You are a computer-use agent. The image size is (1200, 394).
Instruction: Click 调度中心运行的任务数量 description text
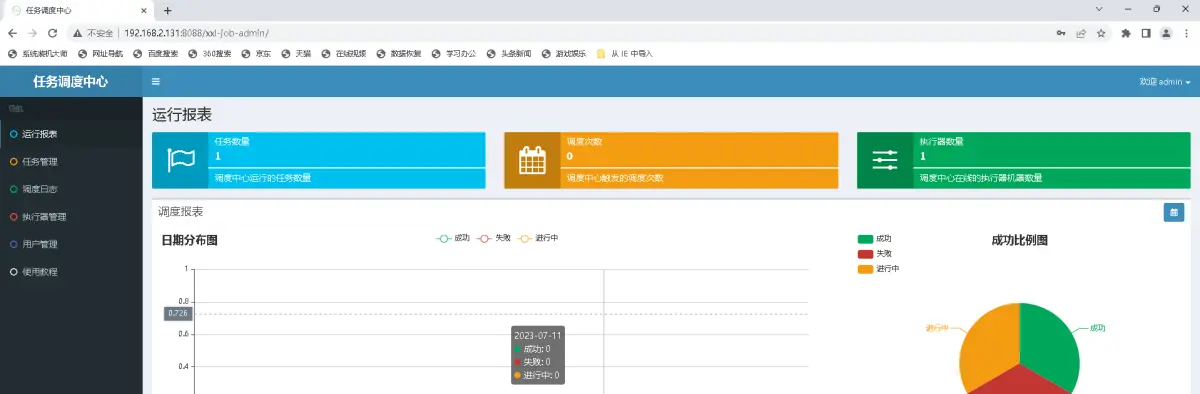(263, 178)
